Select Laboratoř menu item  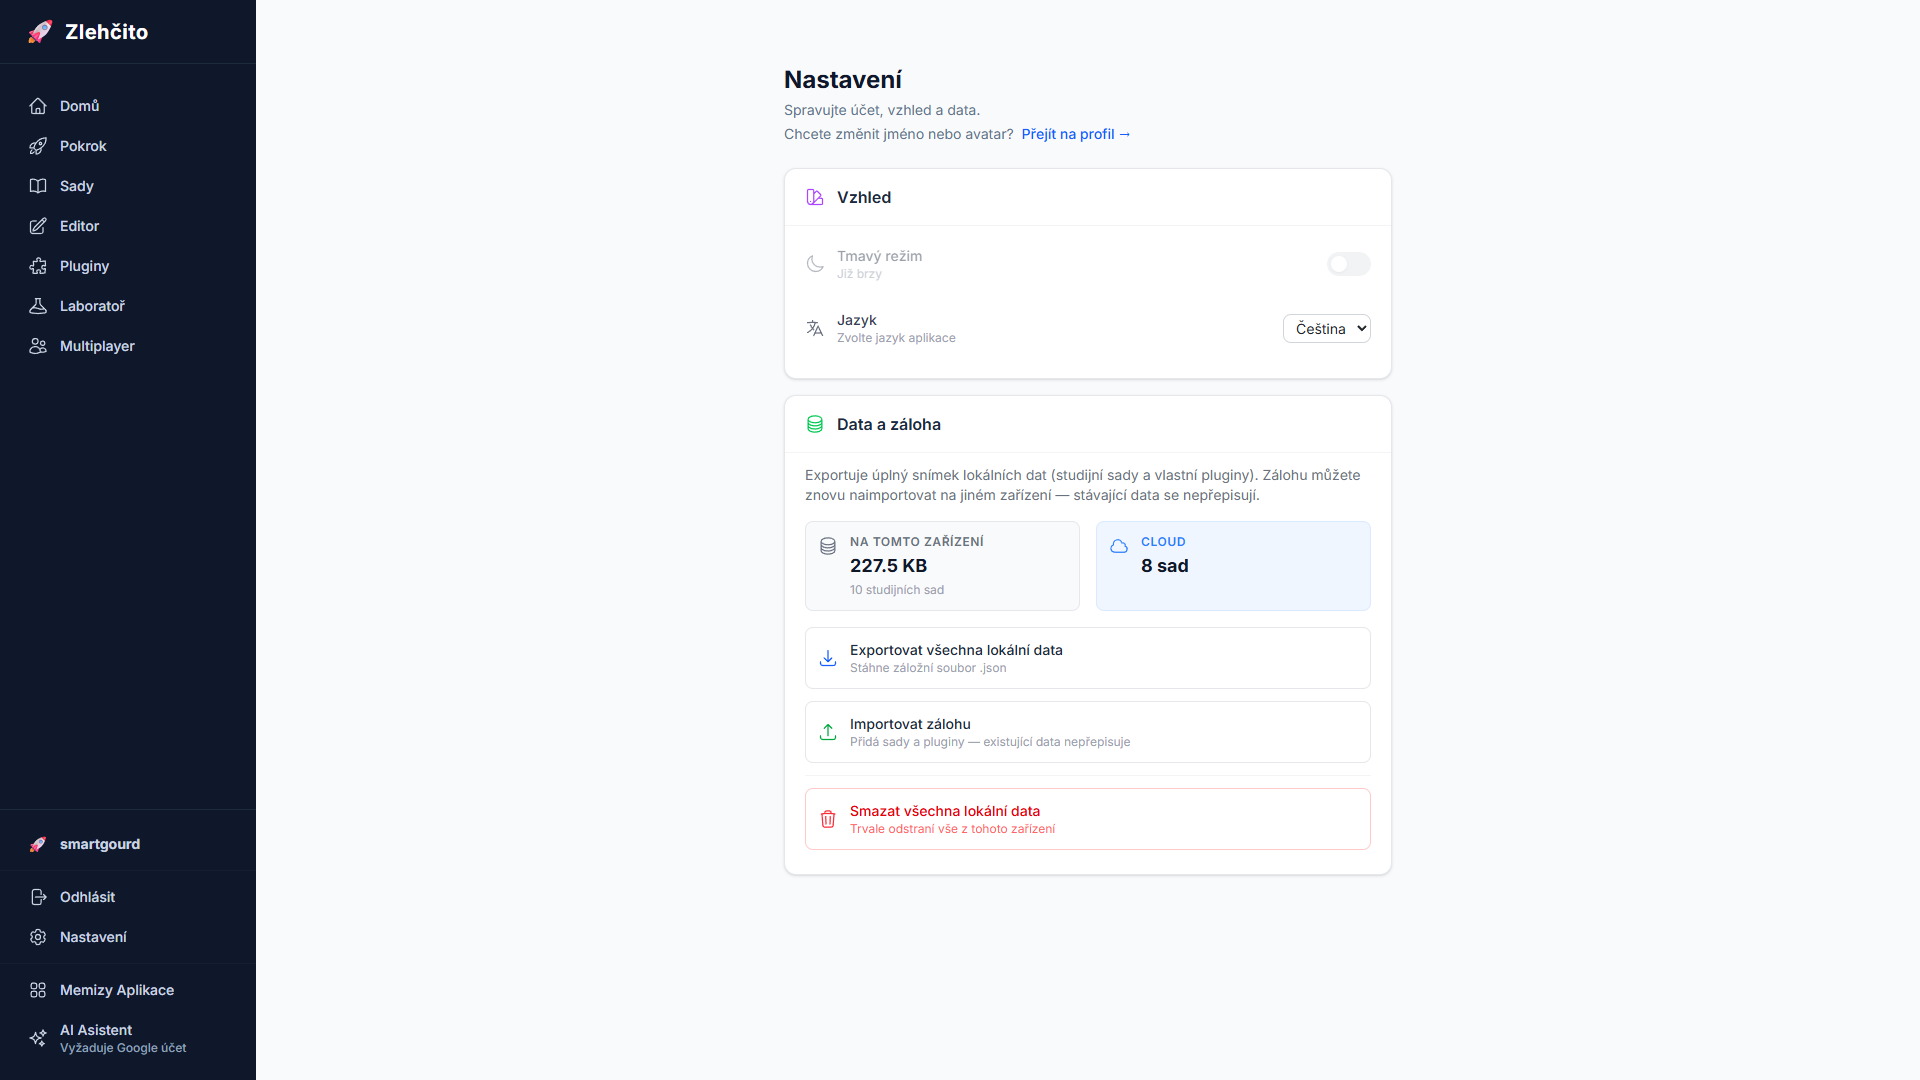tap(128, 306)
